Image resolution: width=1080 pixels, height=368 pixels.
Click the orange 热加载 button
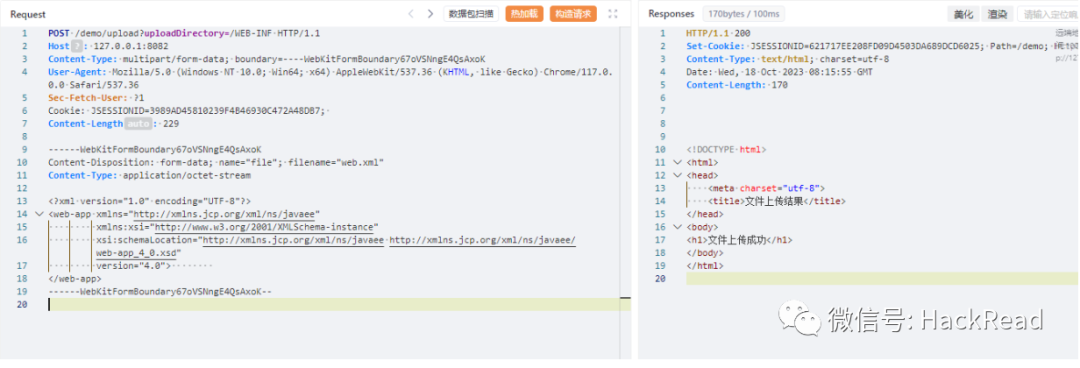point(524,14)
